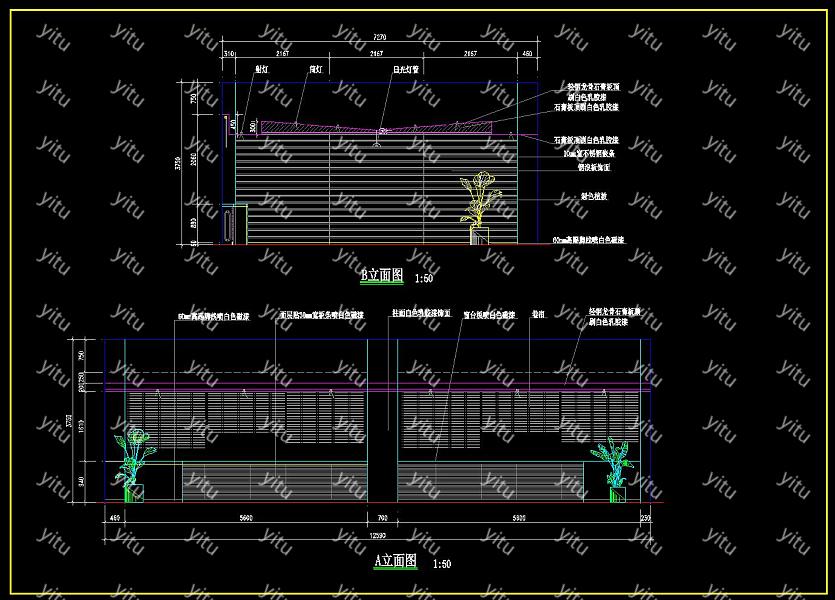835x600 pixels.
Task: Click the 日光灯管 fluorescent tube label
Action: (x=405, y=69)
